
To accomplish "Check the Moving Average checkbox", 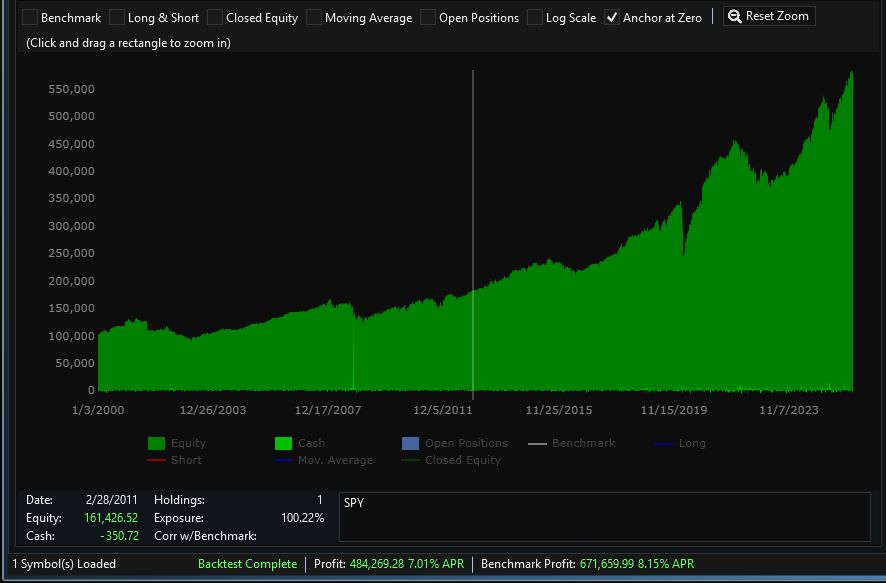I will click(x=313, y=17).
